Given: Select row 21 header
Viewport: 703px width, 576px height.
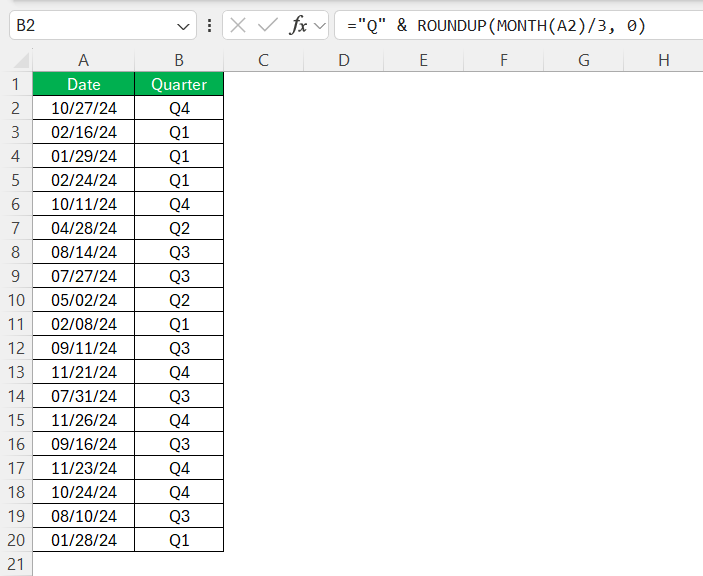Looking at the screenshot, I should [x=16, y=564].
